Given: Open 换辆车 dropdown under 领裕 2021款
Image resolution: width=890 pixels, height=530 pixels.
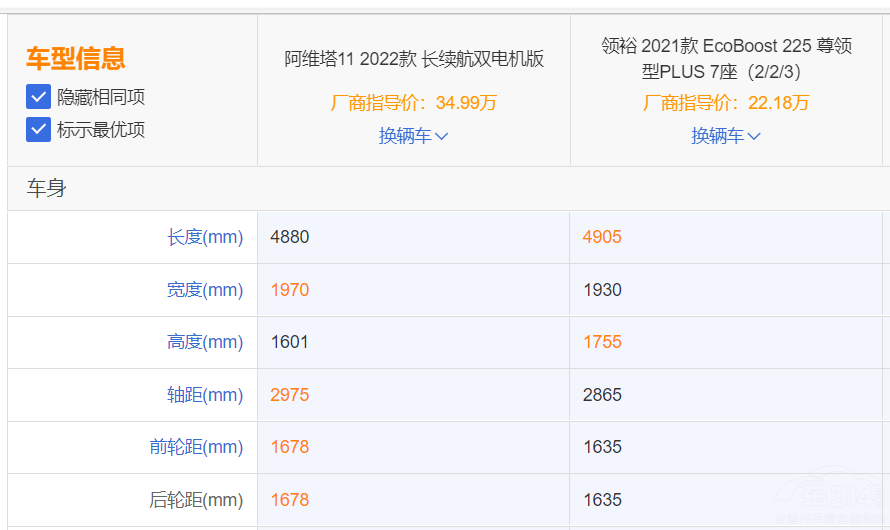Looking at the screenshot, I should point(726,136).
